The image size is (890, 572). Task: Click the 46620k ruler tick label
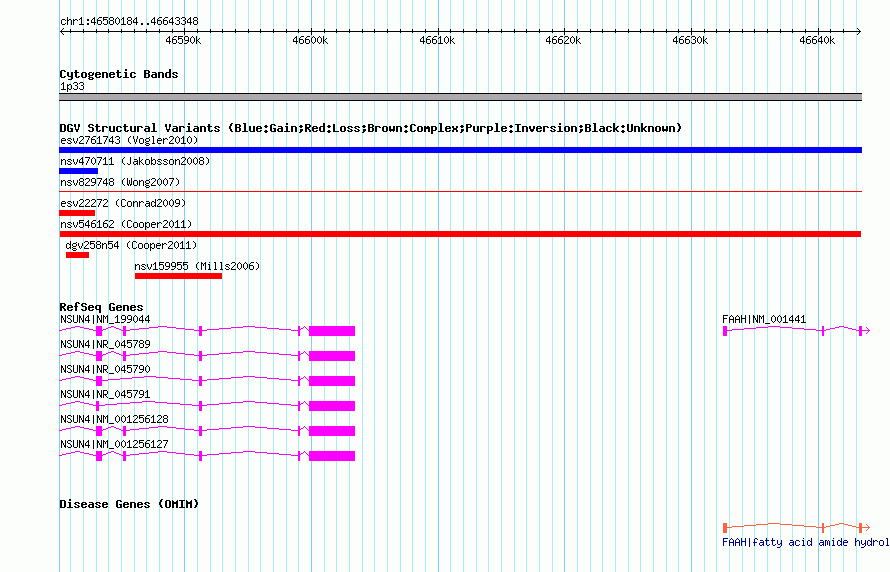click(563, 40)
